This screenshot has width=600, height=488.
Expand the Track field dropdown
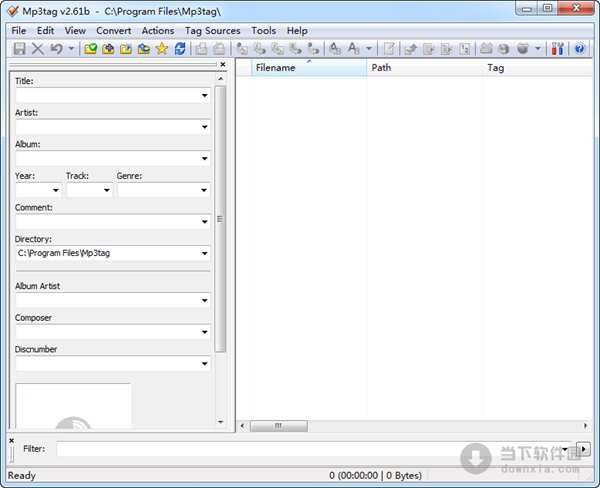coord(107,190)
